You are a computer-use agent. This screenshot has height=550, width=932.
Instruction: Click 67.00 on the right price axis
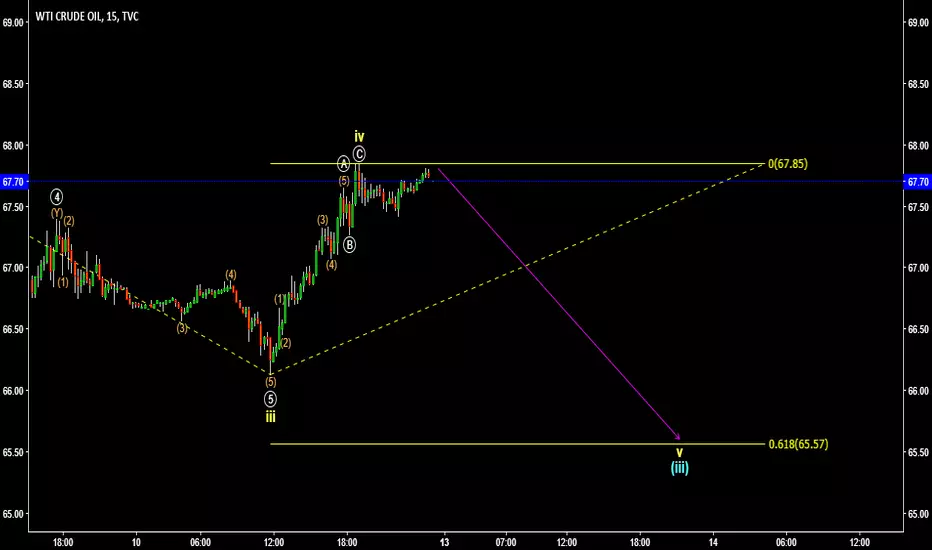tap(918, 268)
